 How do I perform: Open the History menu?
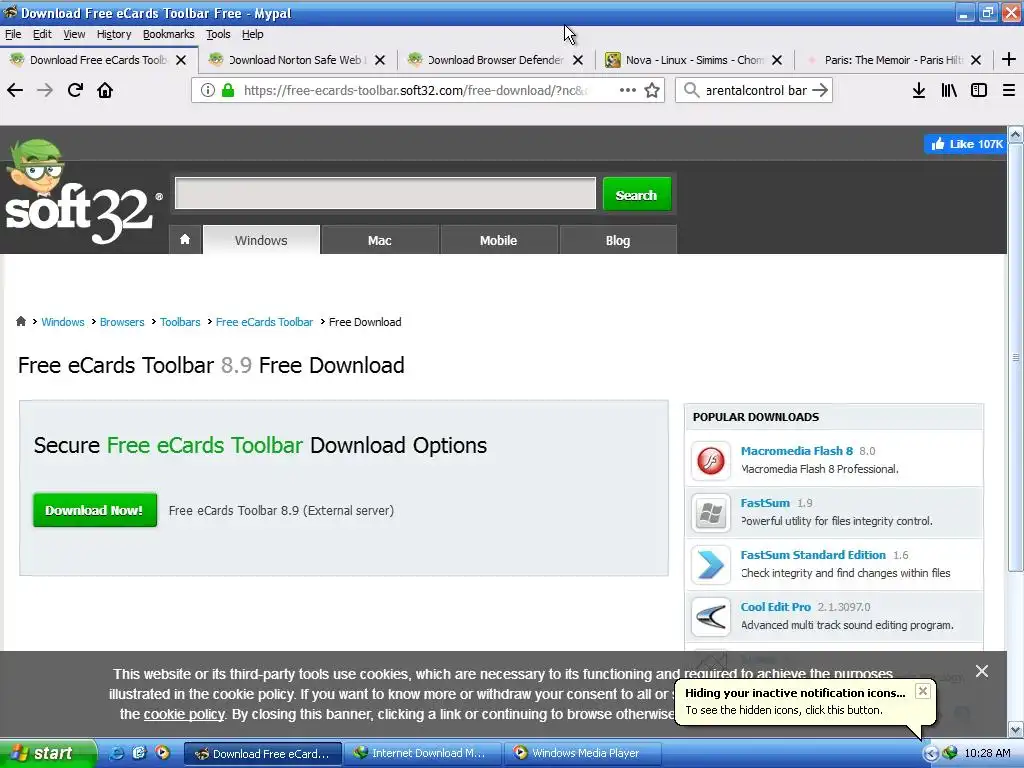114,34
